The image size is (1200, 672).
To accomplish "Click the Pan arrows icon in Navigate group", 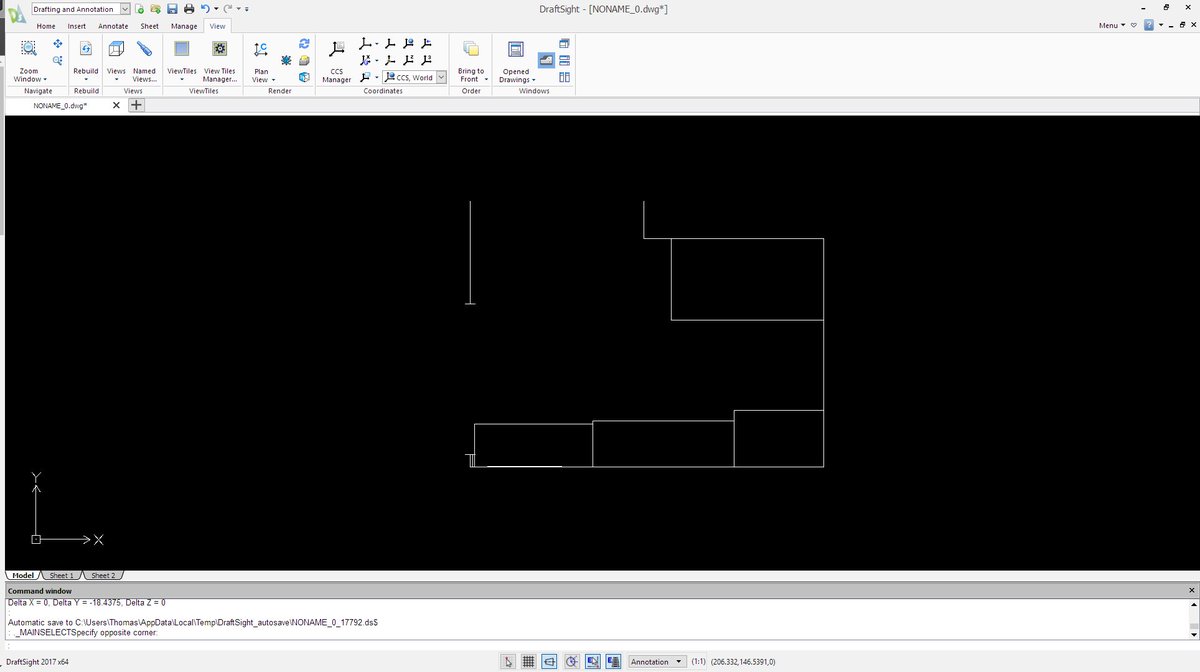I will click(x=58, y=44).
